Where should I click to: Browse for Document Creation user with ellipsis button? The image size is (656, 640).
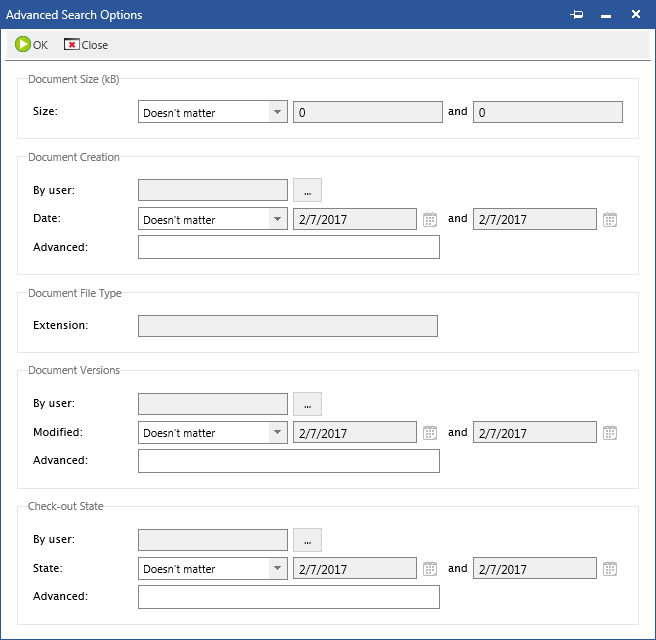[307, 190]
